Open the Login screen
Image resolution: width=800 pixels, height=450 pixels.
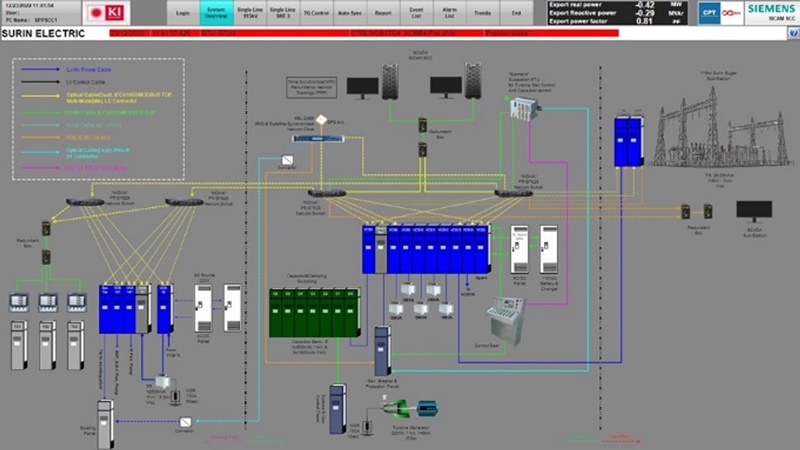coord(182,14)
